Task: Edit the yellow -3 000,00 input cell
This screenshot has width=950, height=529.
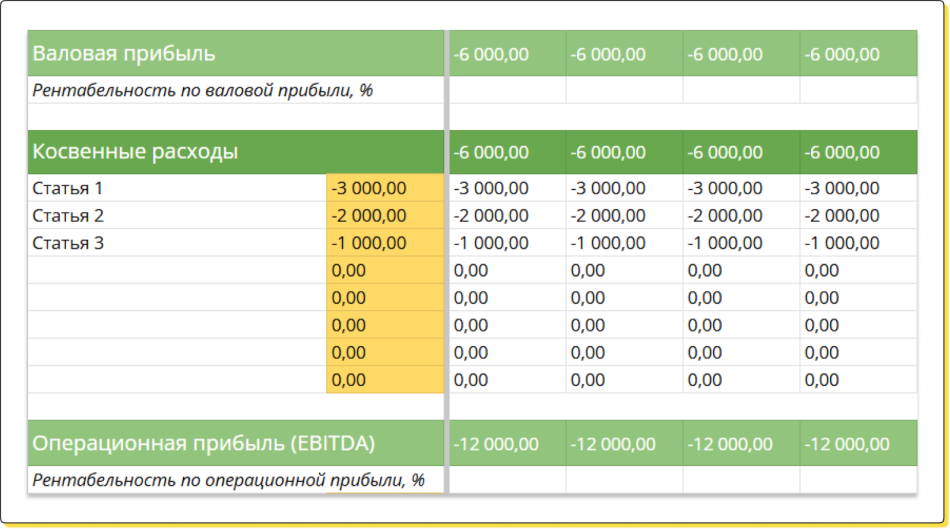Action: (x=385, y=188)
